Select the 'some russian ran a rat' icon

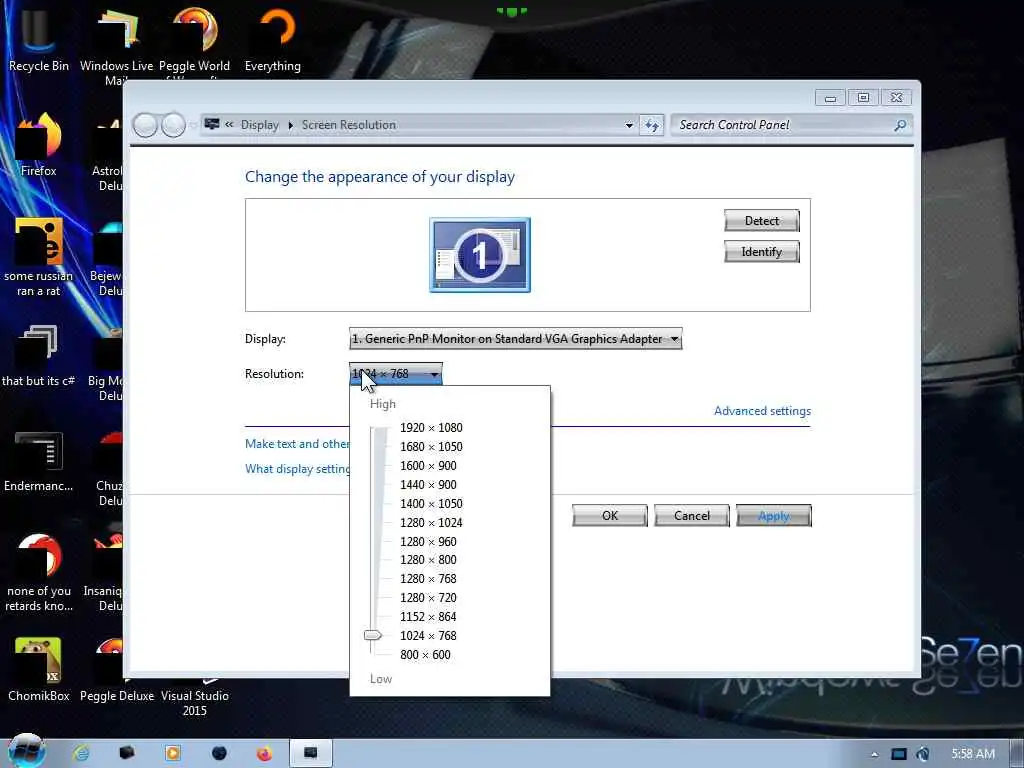click(x=39, y=257)
